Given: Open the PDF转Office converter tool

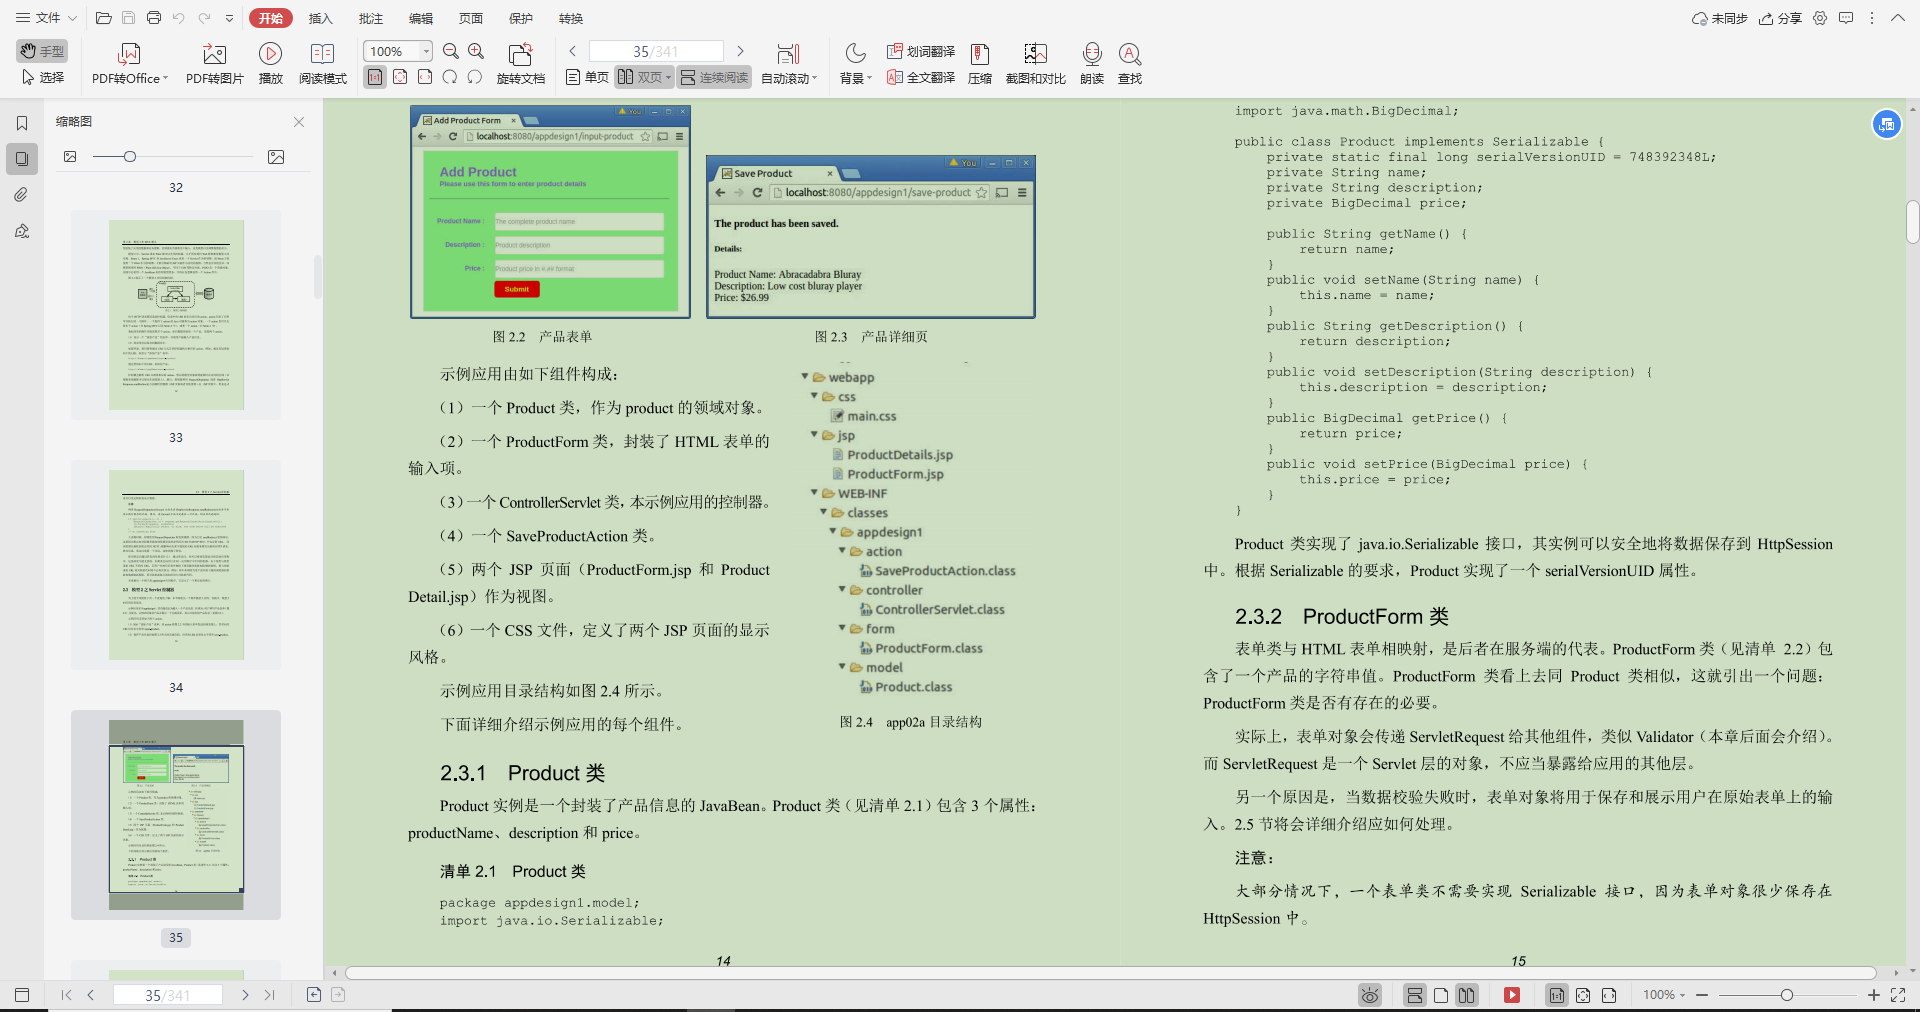Looking at the screenshot, I should pyautogui.click(x=130, y=63).
